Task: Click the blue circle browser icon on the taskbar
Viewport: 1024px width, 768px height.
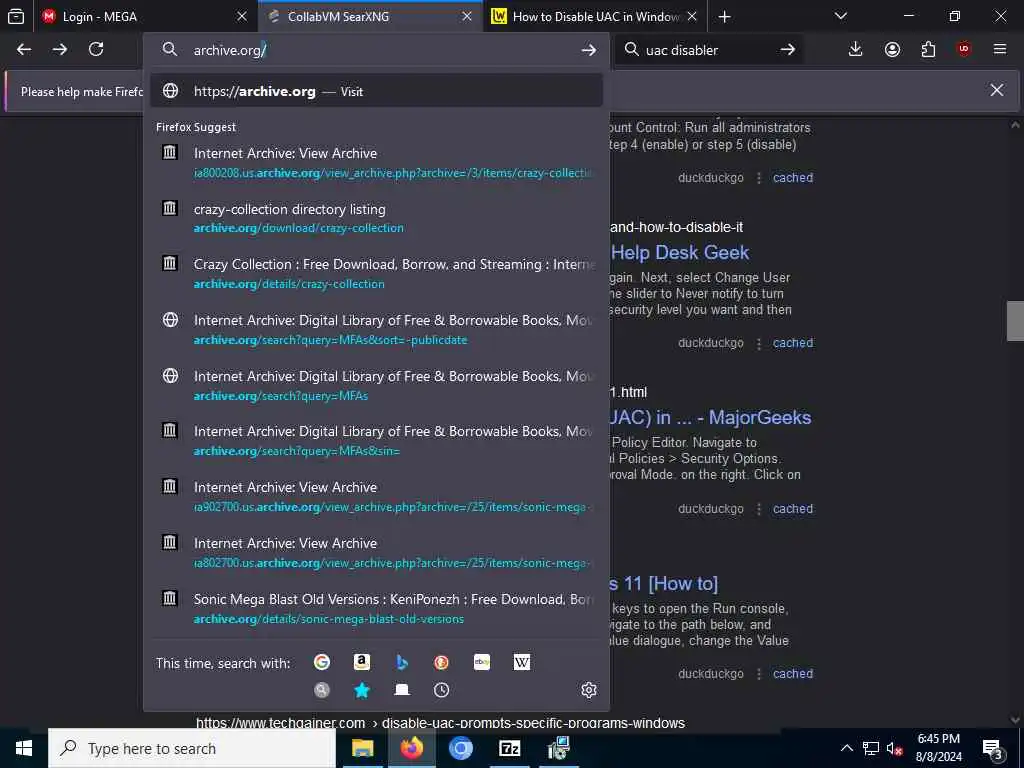Action: (x=460, y=748)
